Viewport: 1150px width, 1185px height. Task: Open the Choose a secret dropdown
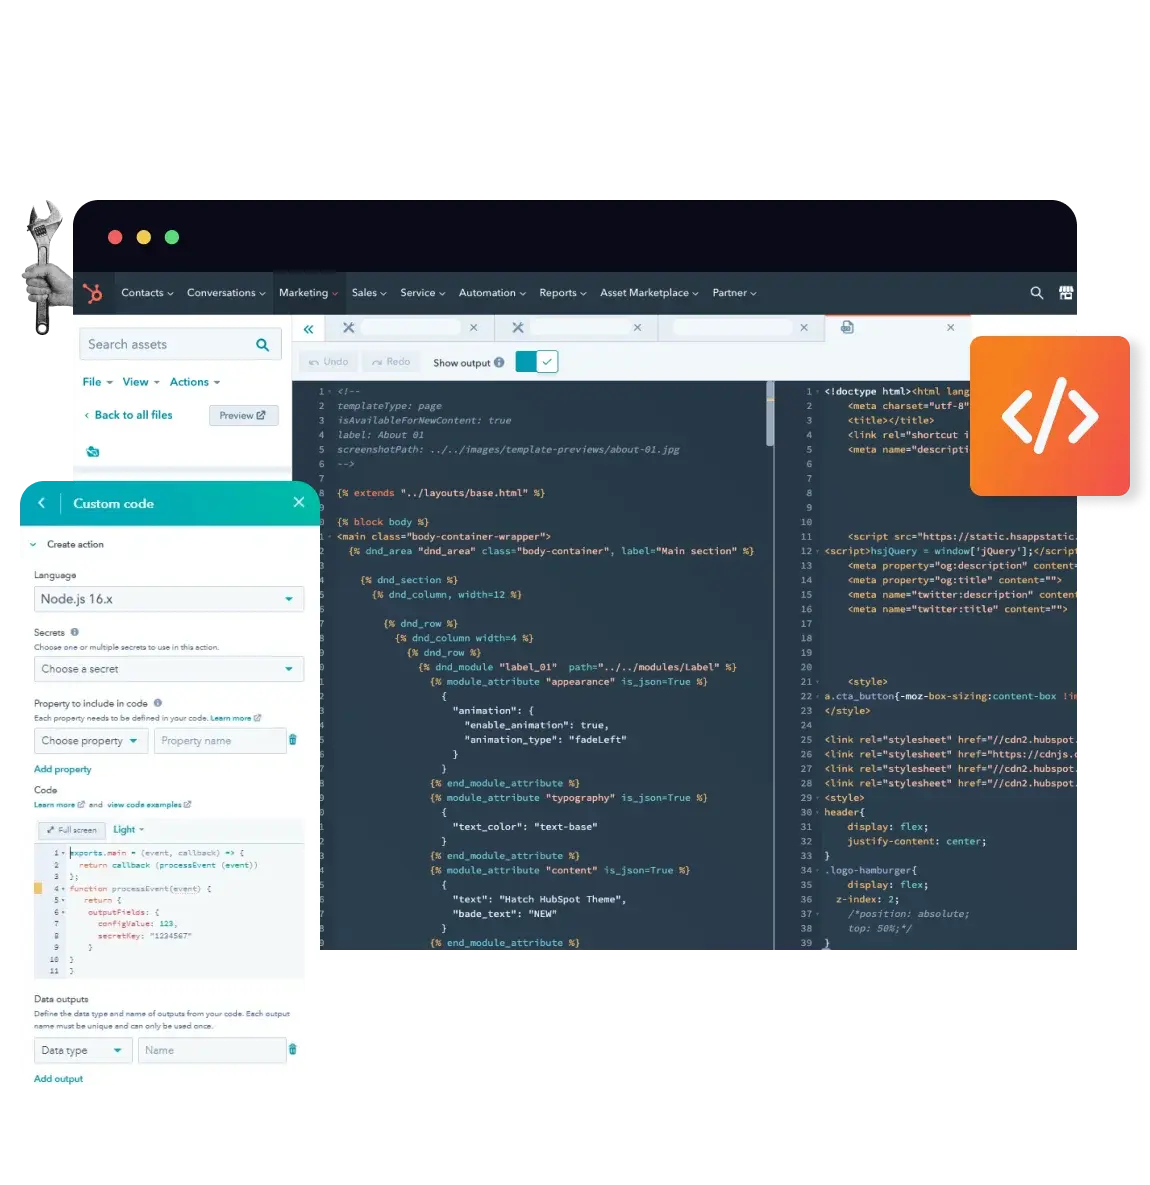168,669
